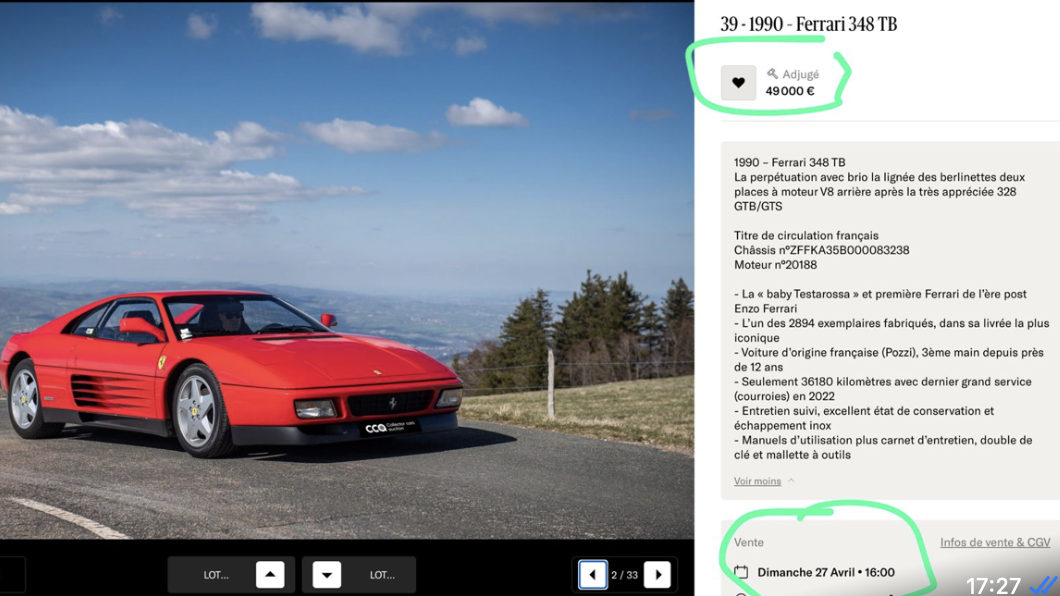Image resolution: width=1060 pixels, height=596 pixels.
Task: Click the calendar icon beside Dimanche 27 Avril
Action: [741, 572]
